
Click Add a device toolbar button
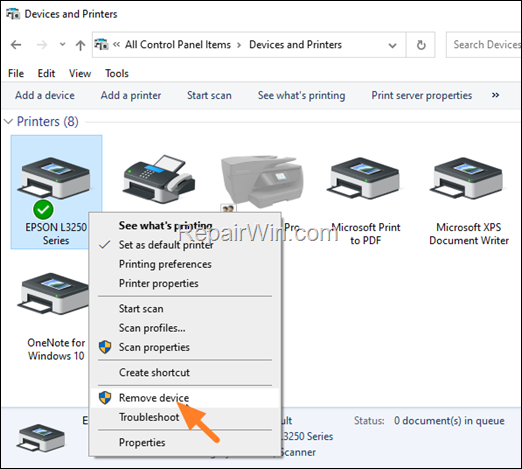tap(45, 95)
